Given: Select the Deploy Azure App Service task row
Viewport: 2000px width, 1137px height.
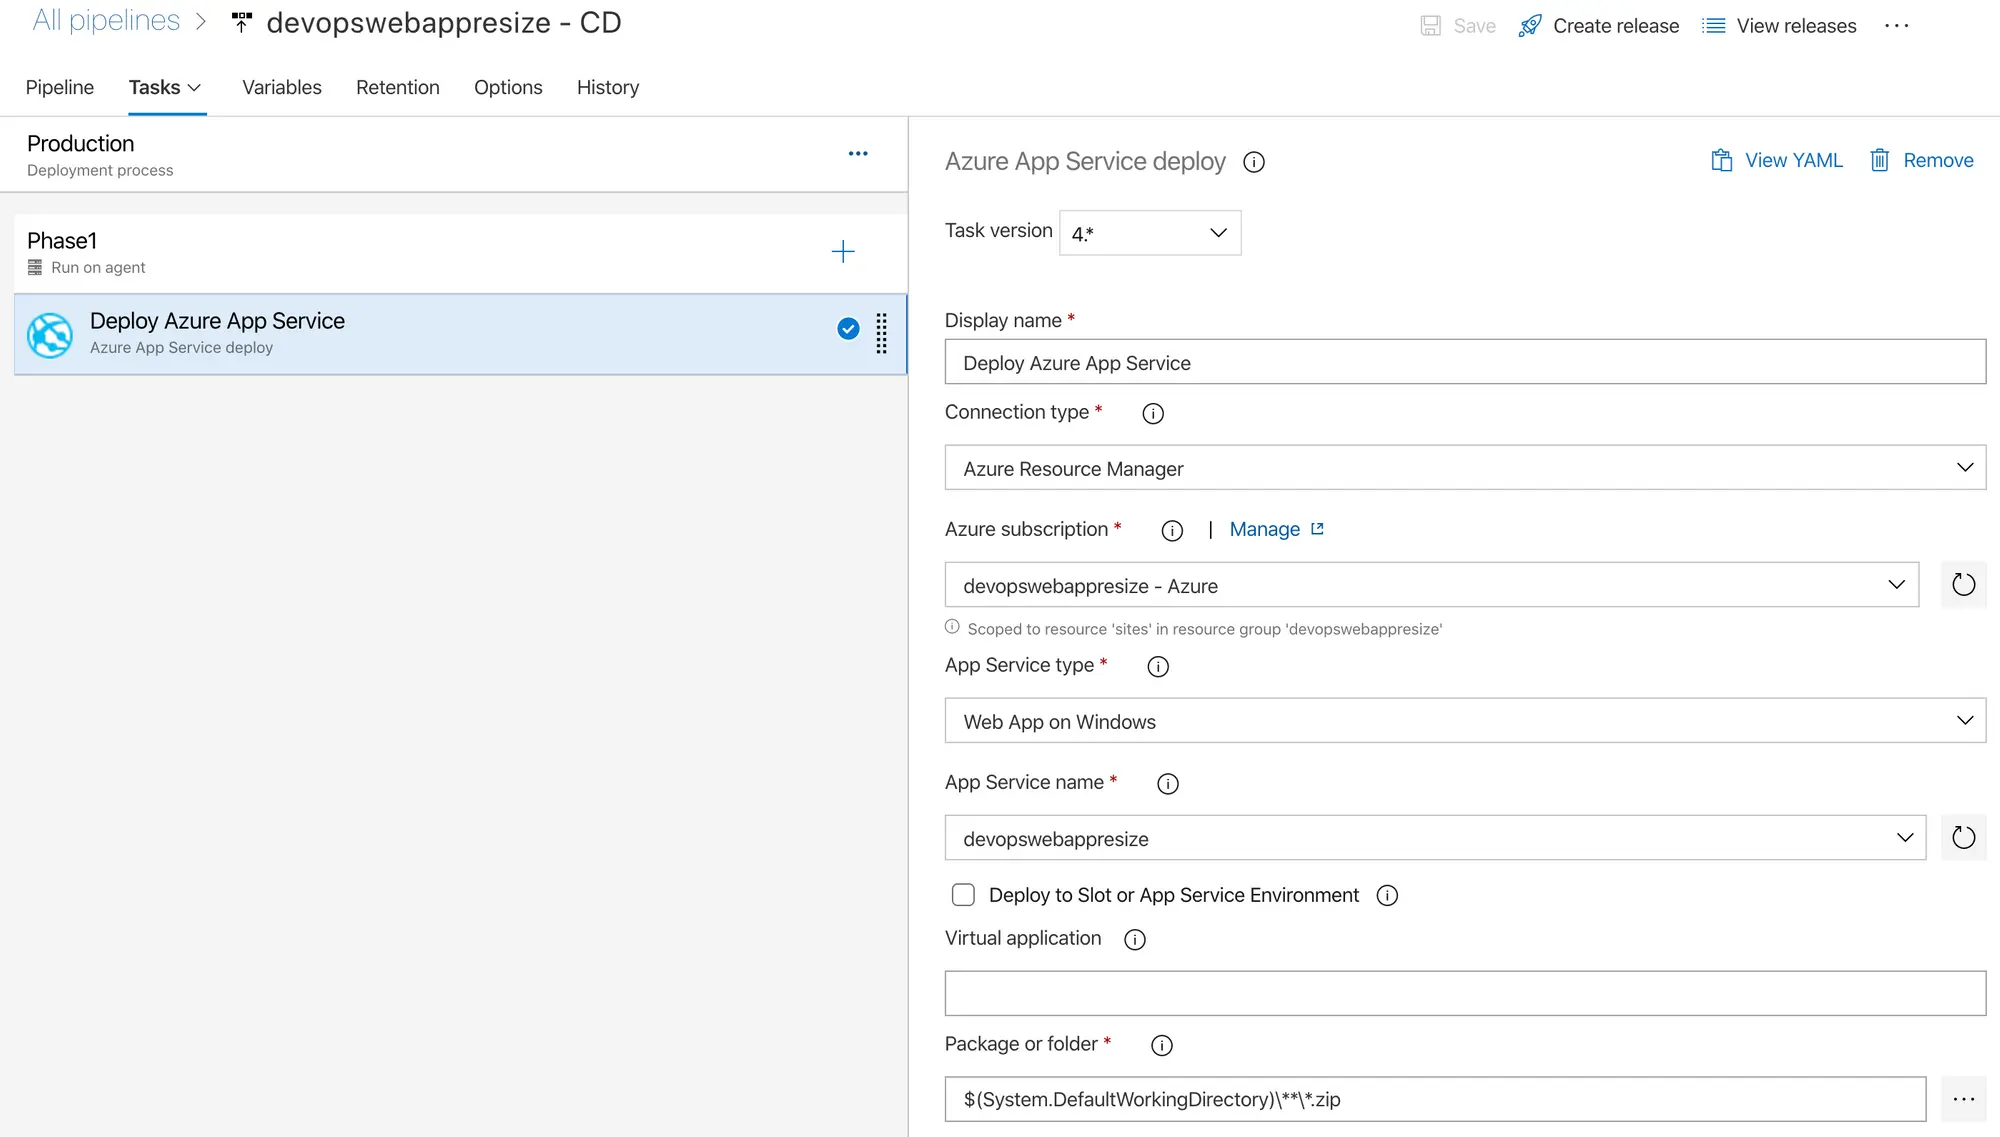Looking at the screenshot, I should (x=461, y=334).
